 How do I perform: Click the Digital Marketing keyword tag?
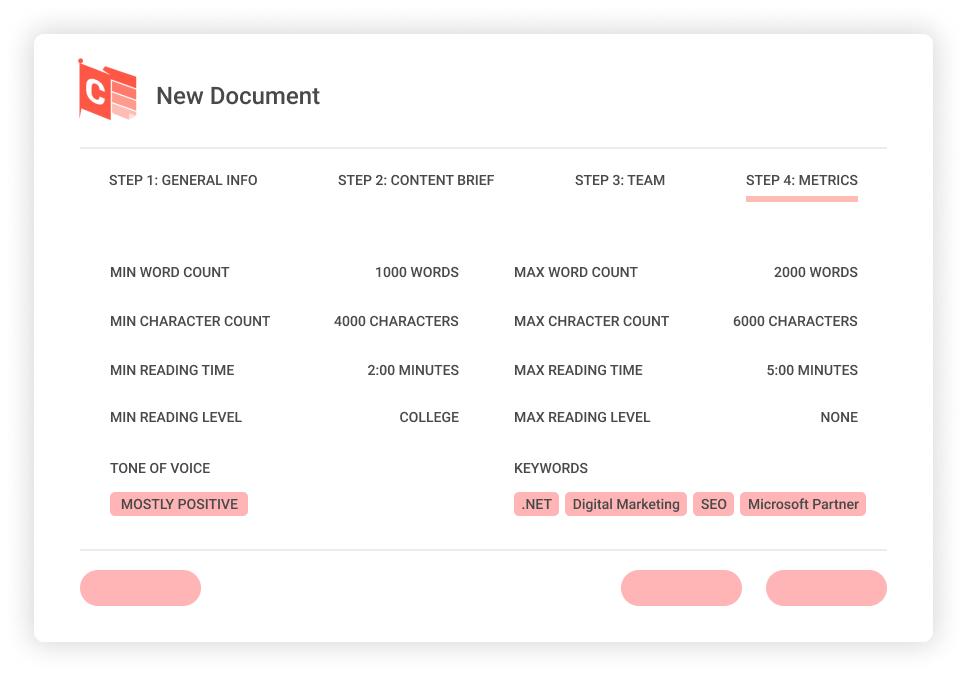click(626, 504)
